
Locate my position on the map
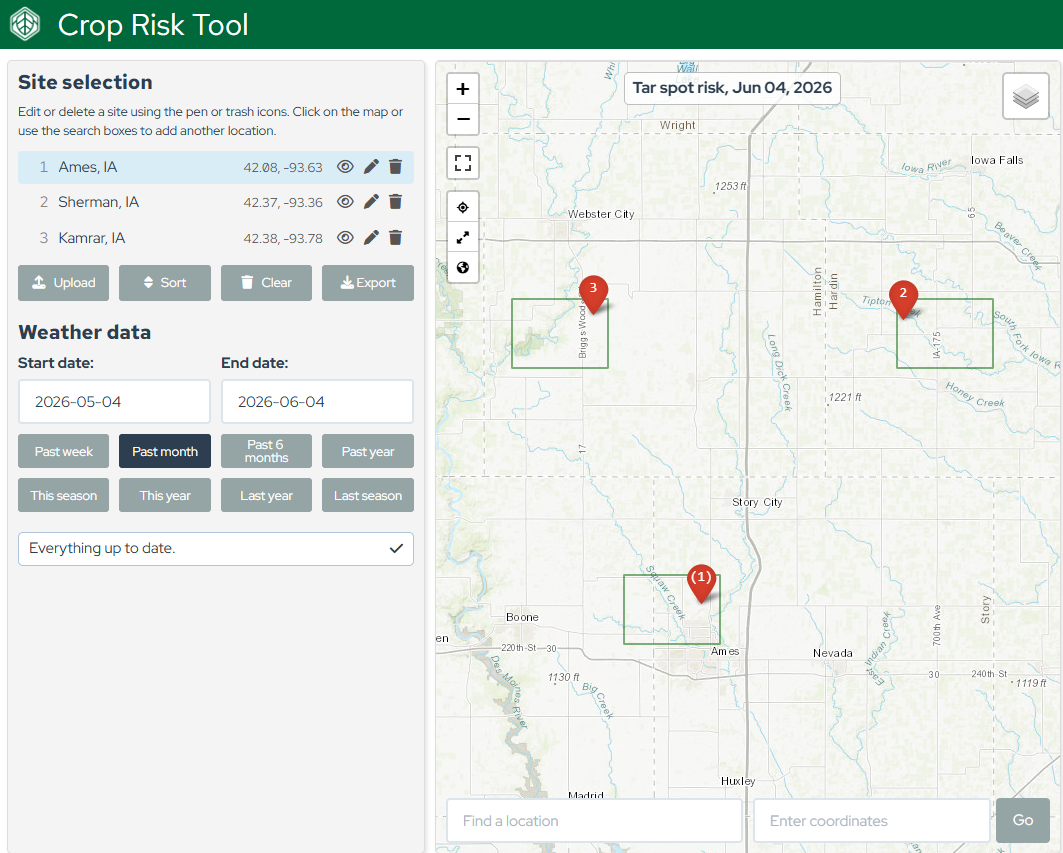[463, 207]
